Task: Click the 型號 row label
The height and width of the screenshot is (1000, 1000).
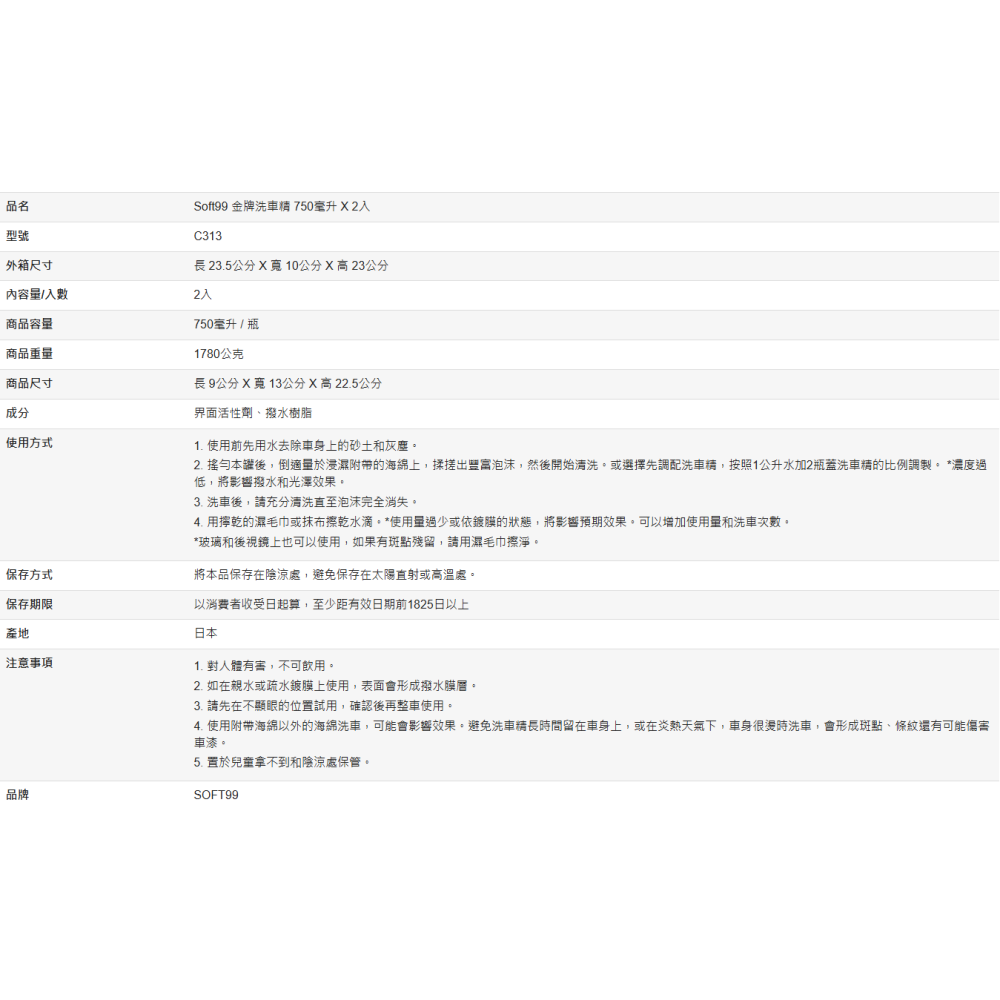Action: pos(18,237)
